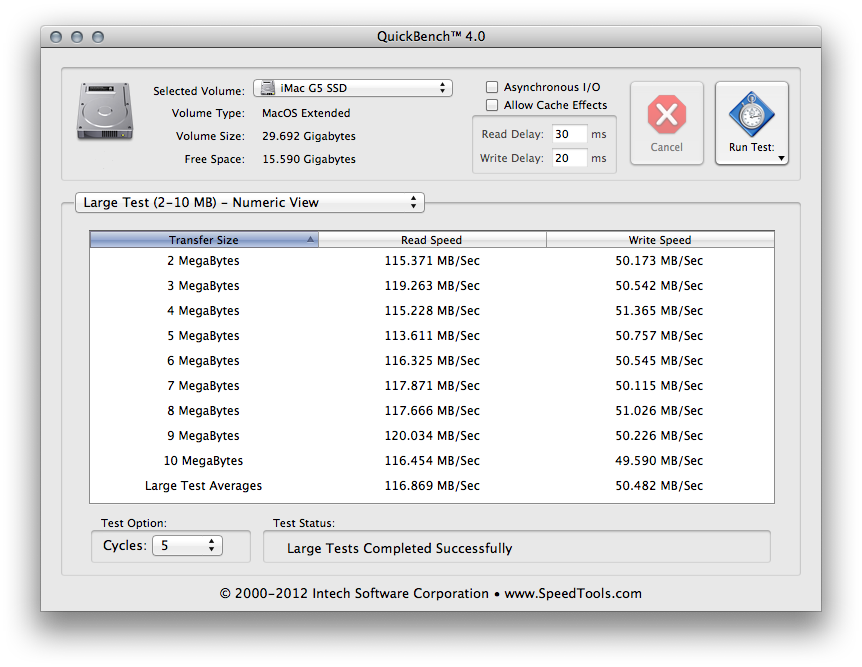The height and width of the screenshot is (667, 862).
Task: Click the Cancel button label
Action: 666,147
